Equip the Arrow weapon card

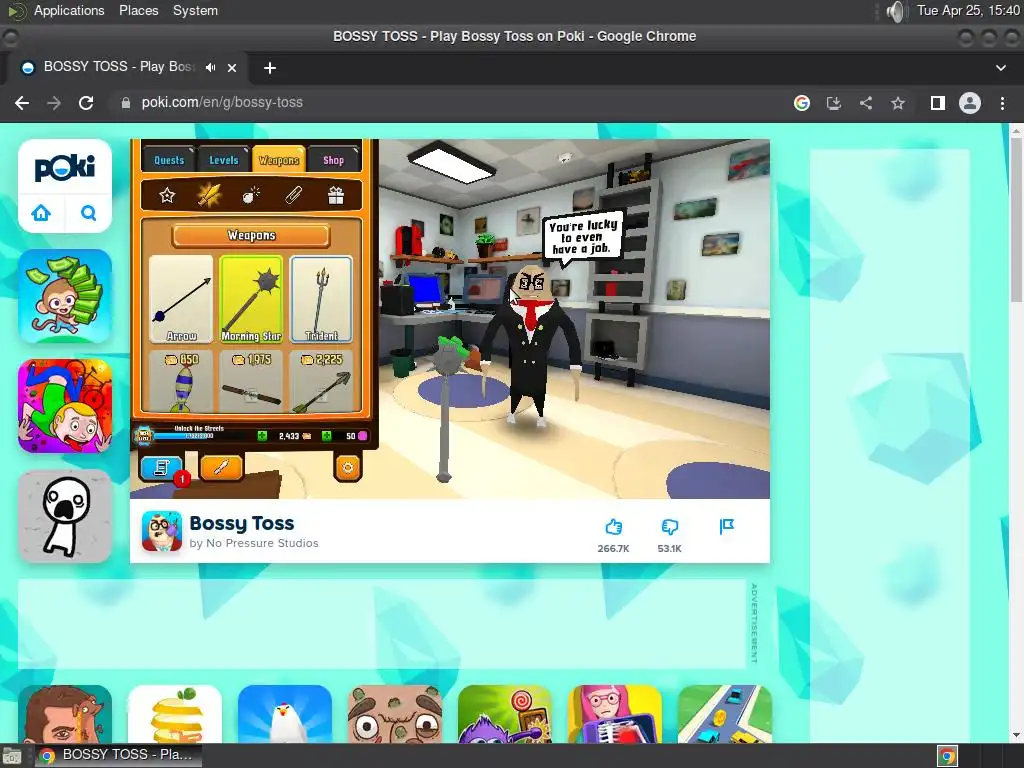181,299
